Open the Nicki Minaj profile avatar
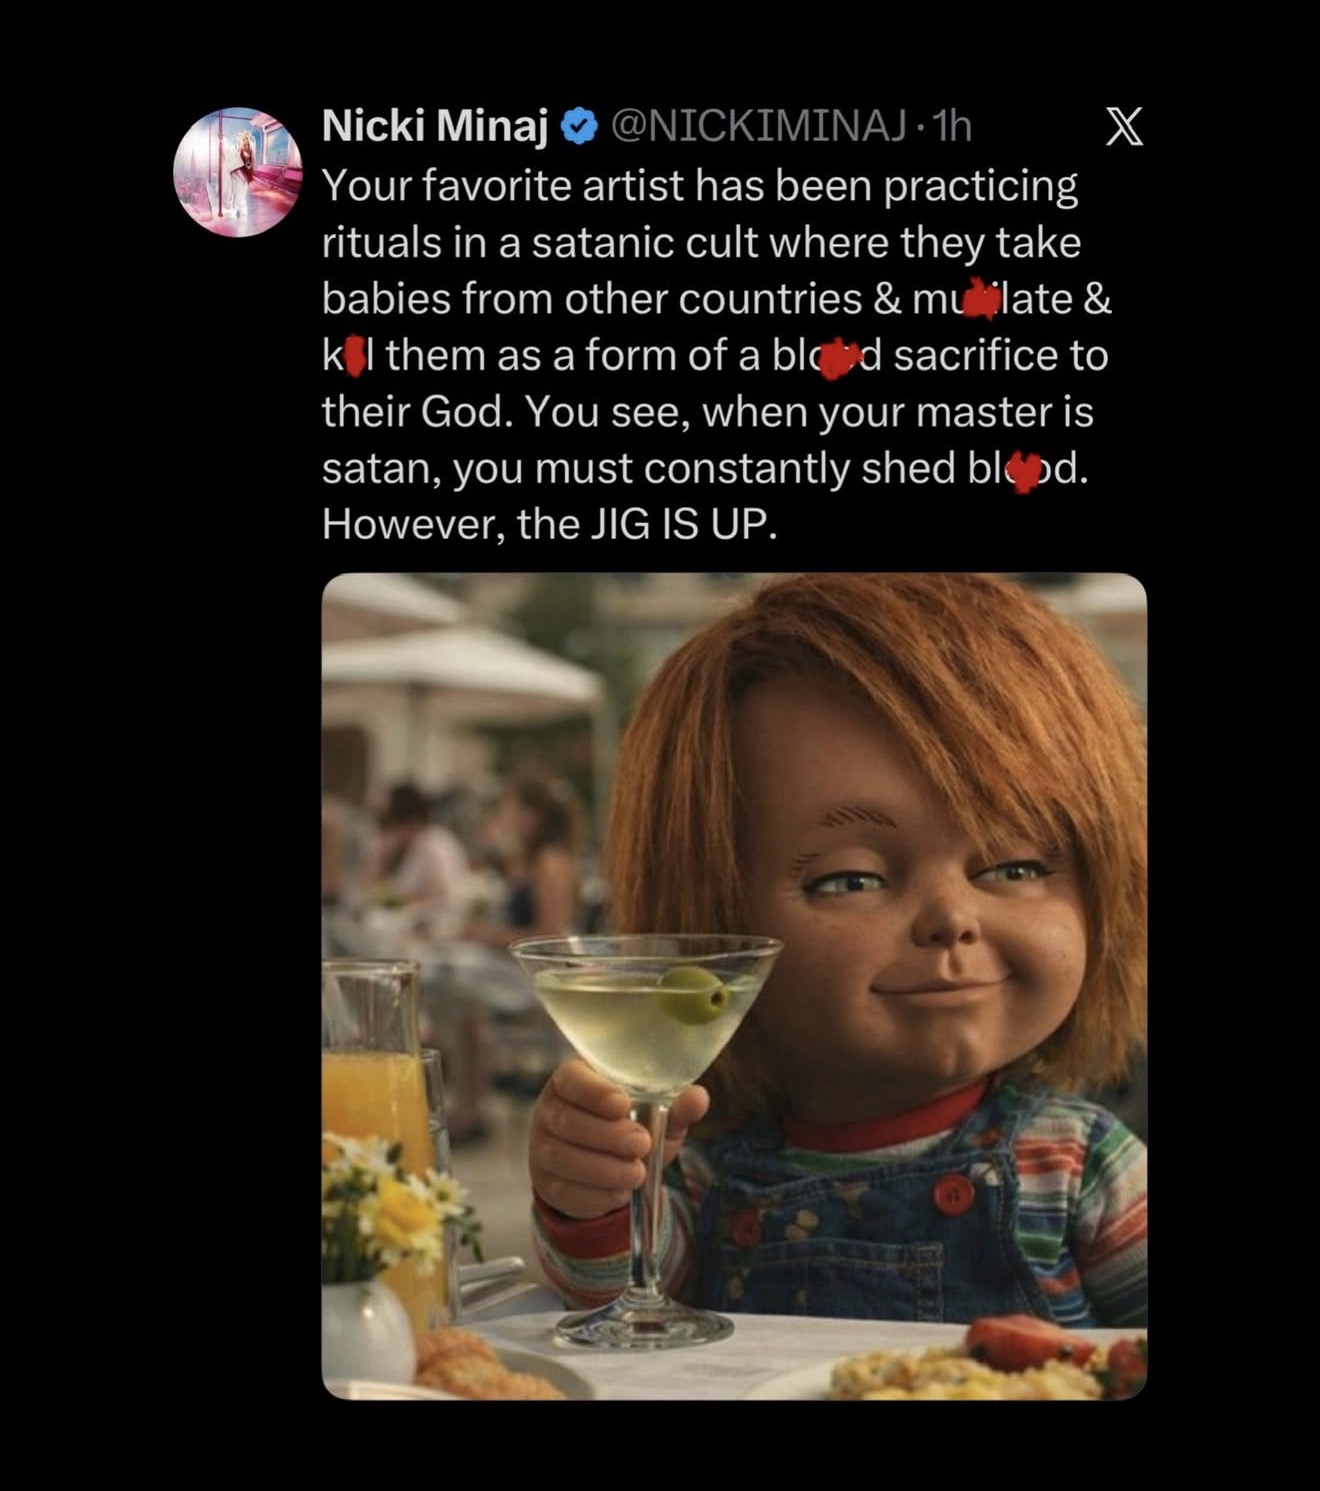The width and height of the screenshot is (1320, 1491). tap(237, 171)
